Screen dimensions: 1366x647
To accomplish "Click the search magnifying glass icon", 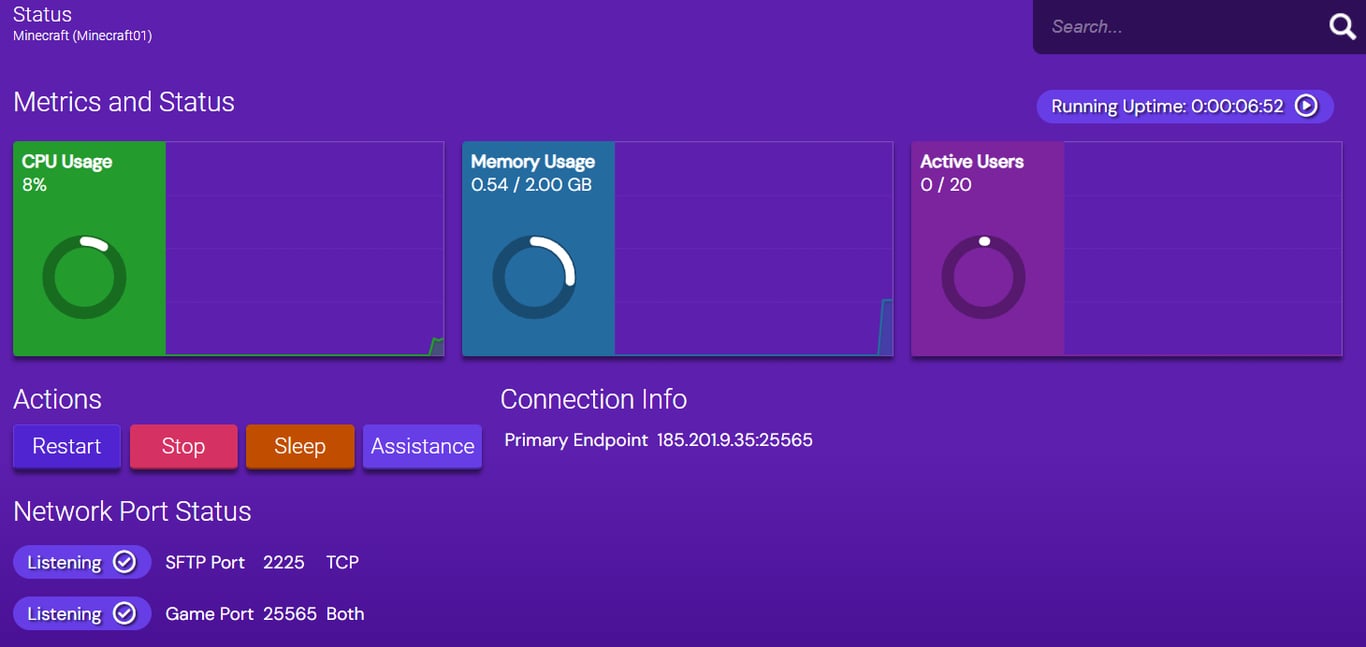I will pos(1341,26).
